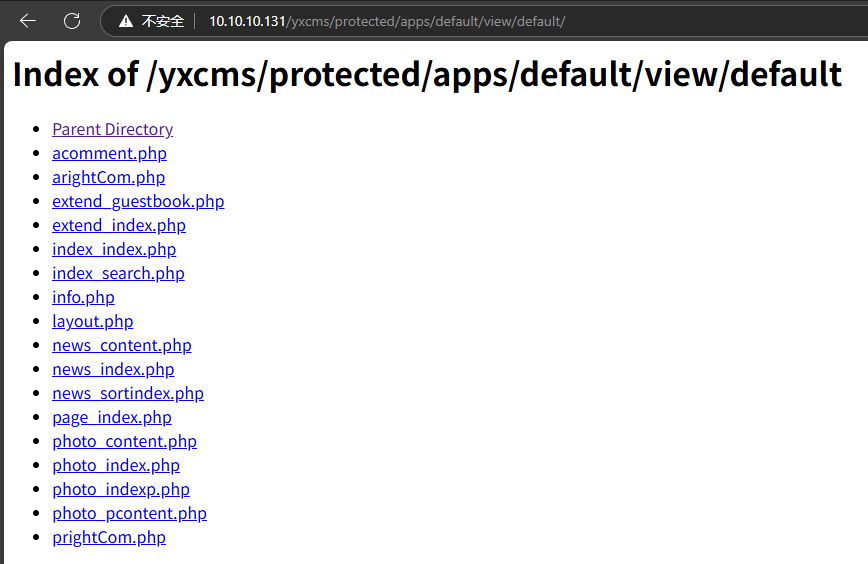Open acomment.php file link

[109, 153]
